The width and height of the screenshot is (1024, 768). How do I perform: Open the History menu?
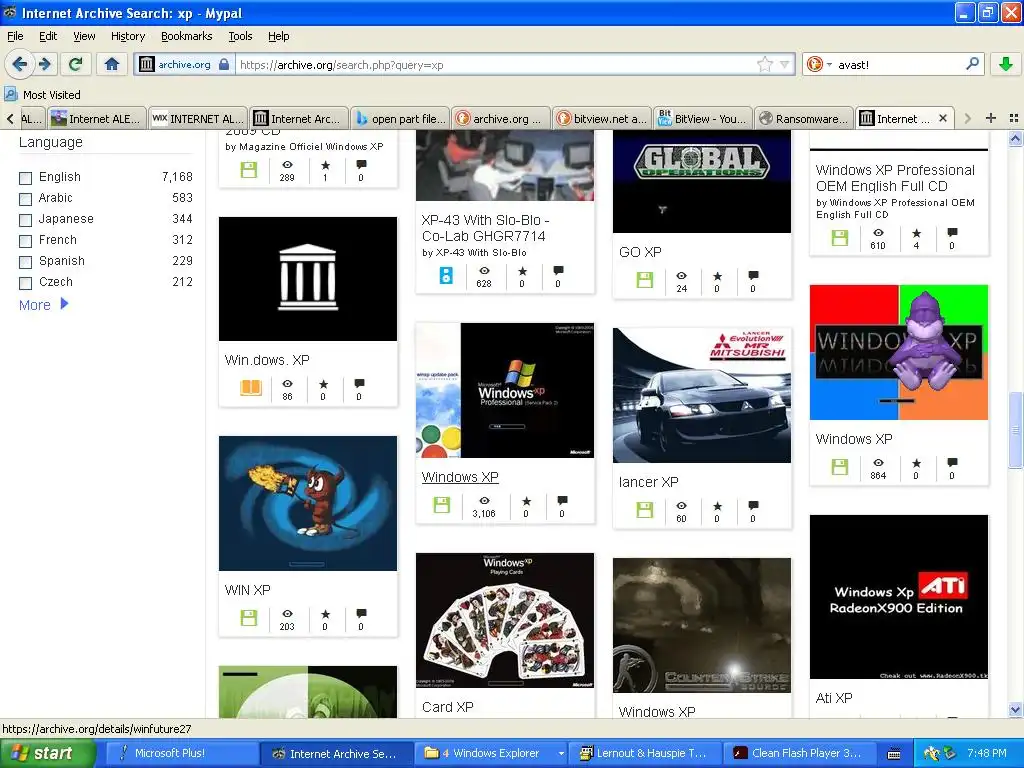(x=128, y=36)
